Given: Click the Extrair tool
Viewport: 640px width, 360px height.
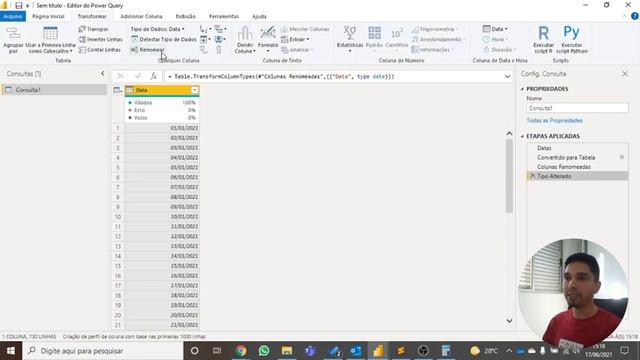Looking at the screenshot, I should coord(295,40).
